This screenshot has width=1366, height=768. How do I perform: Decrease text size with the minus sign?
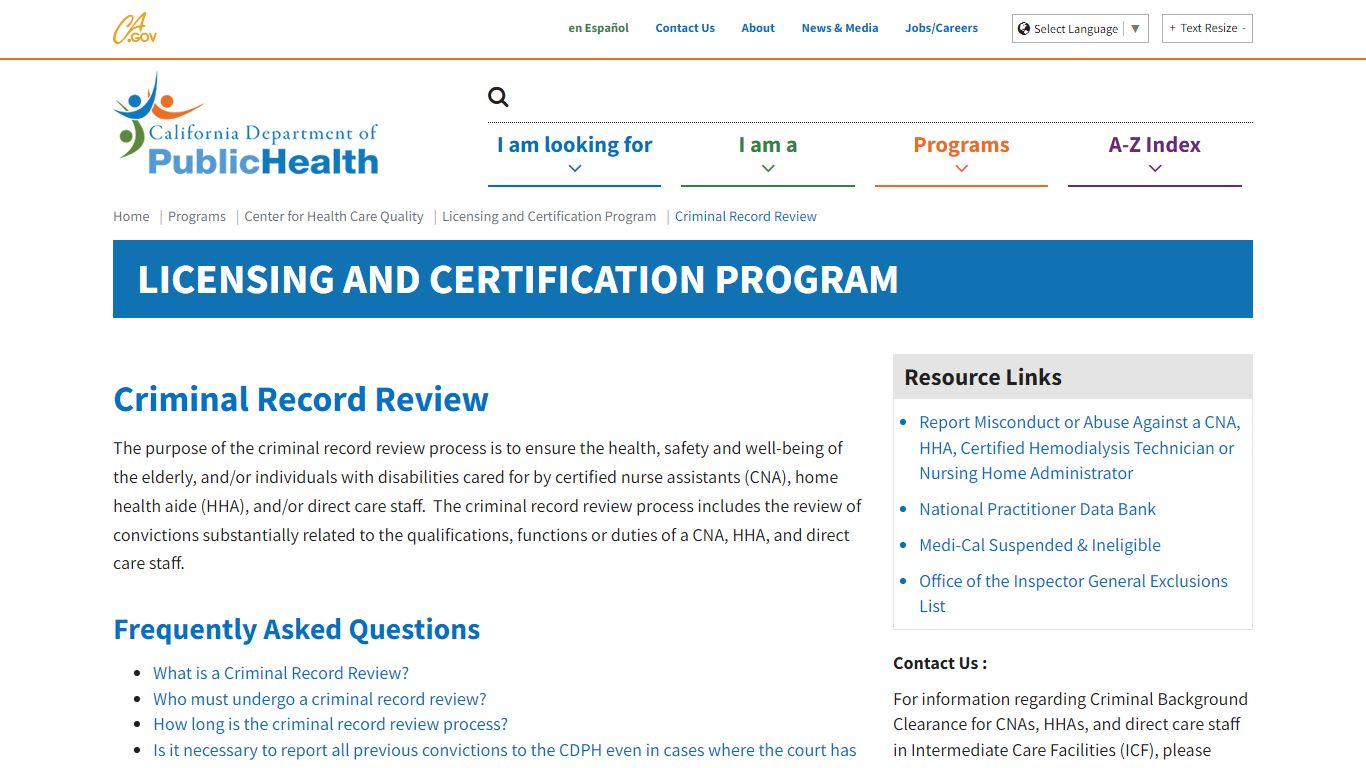pos(1244,28)
